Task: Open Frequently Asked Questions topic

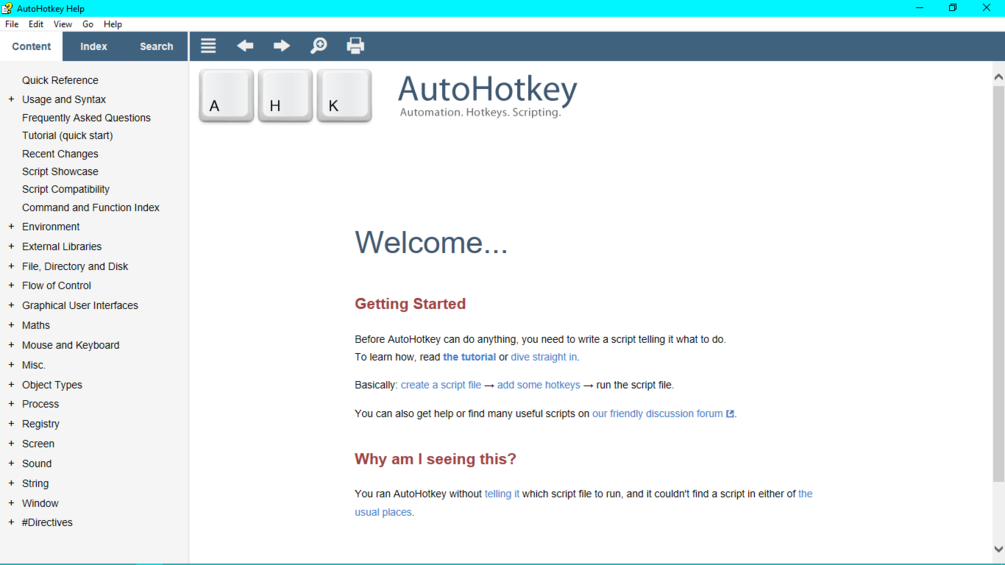Action: tap(87, 118)
